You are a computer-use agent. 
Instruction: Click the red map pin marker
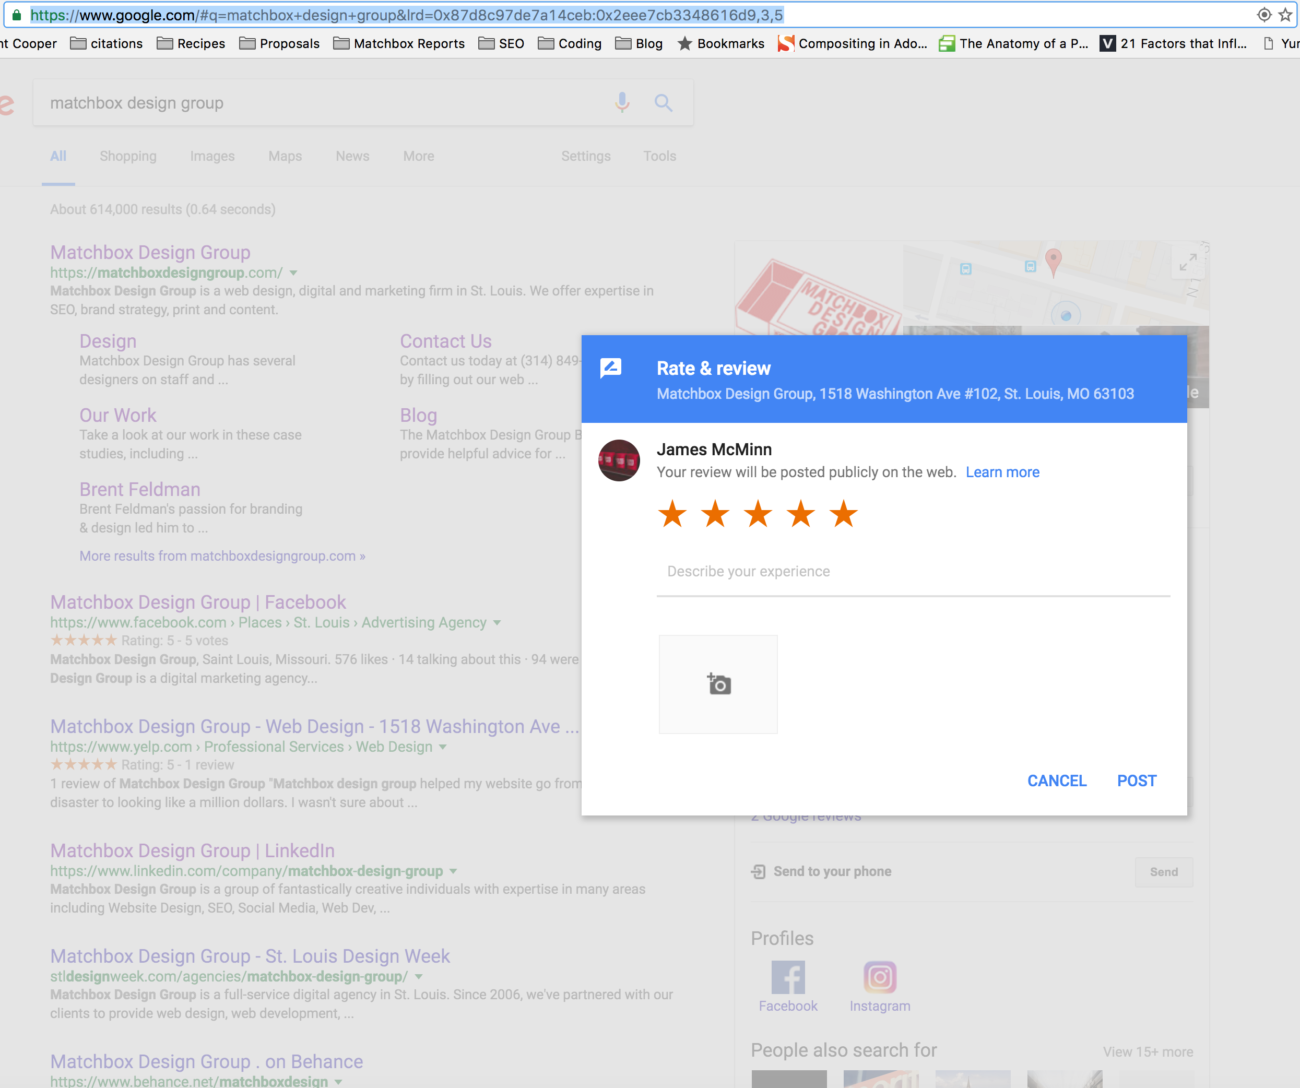(1053, 263)
